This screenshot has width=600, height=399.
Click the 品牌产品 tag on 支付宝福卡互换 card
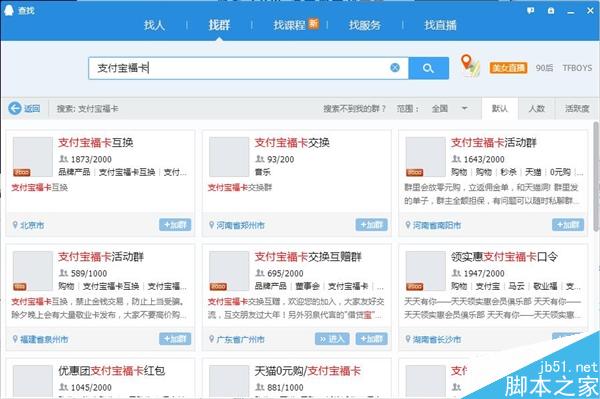74,172
